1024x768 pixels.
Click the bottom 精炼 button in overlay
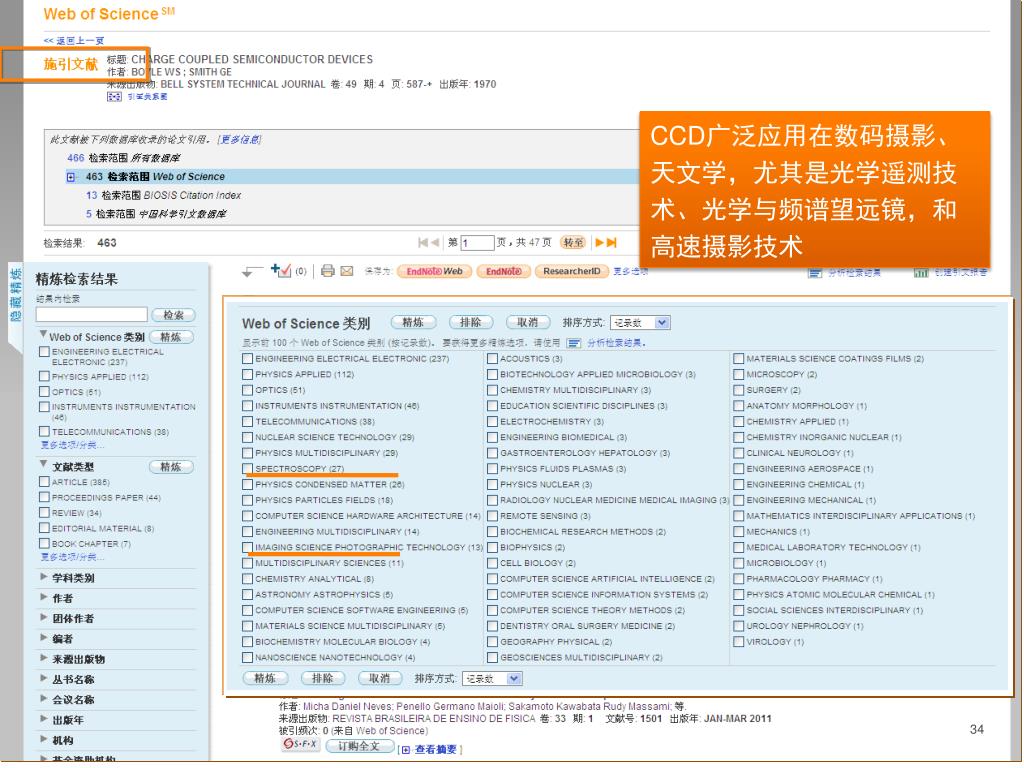coord(265,679)
